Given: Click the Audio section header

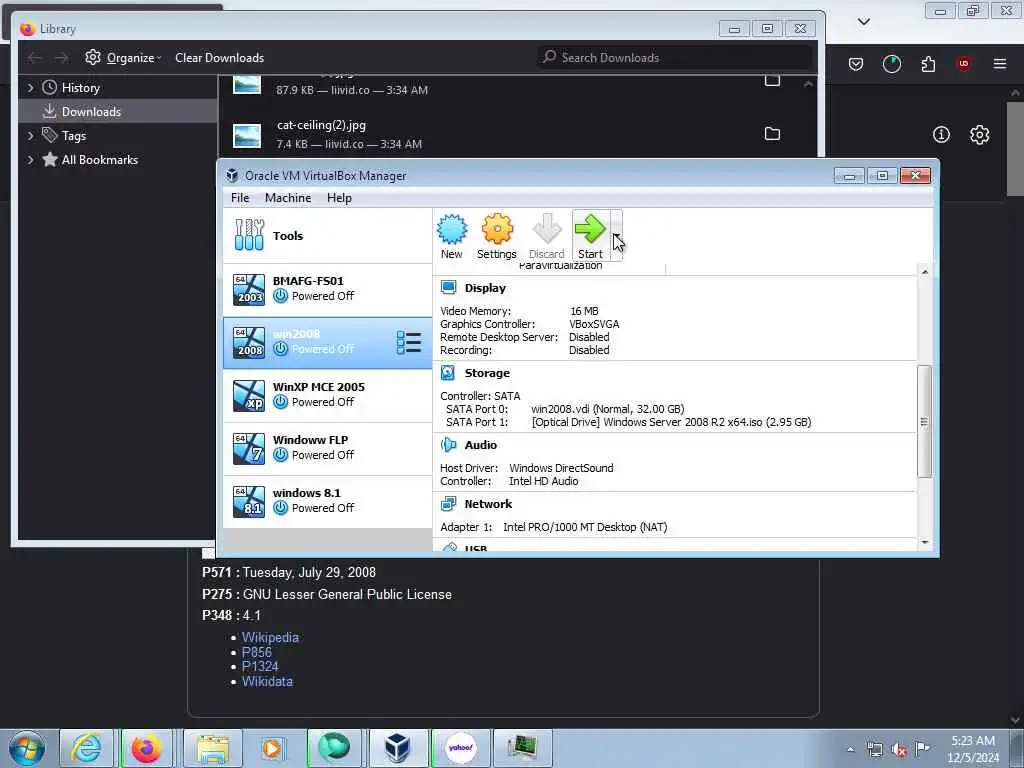Looking at the screenshot, I should (481, 445).
